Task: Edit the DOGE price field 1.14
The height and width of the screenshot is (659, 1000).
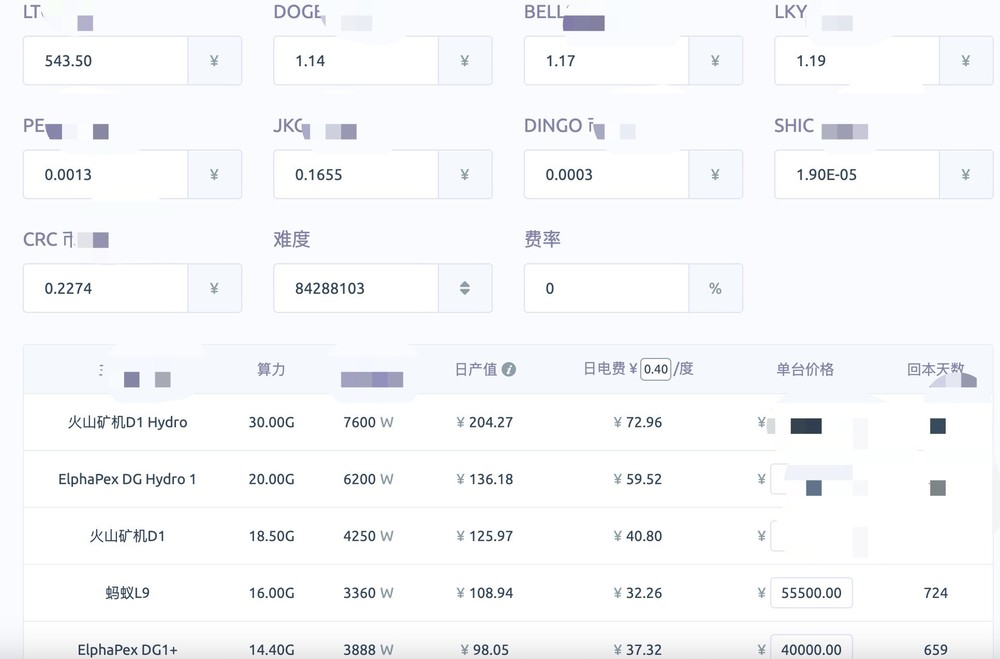Action: click(x=356, y=61)
